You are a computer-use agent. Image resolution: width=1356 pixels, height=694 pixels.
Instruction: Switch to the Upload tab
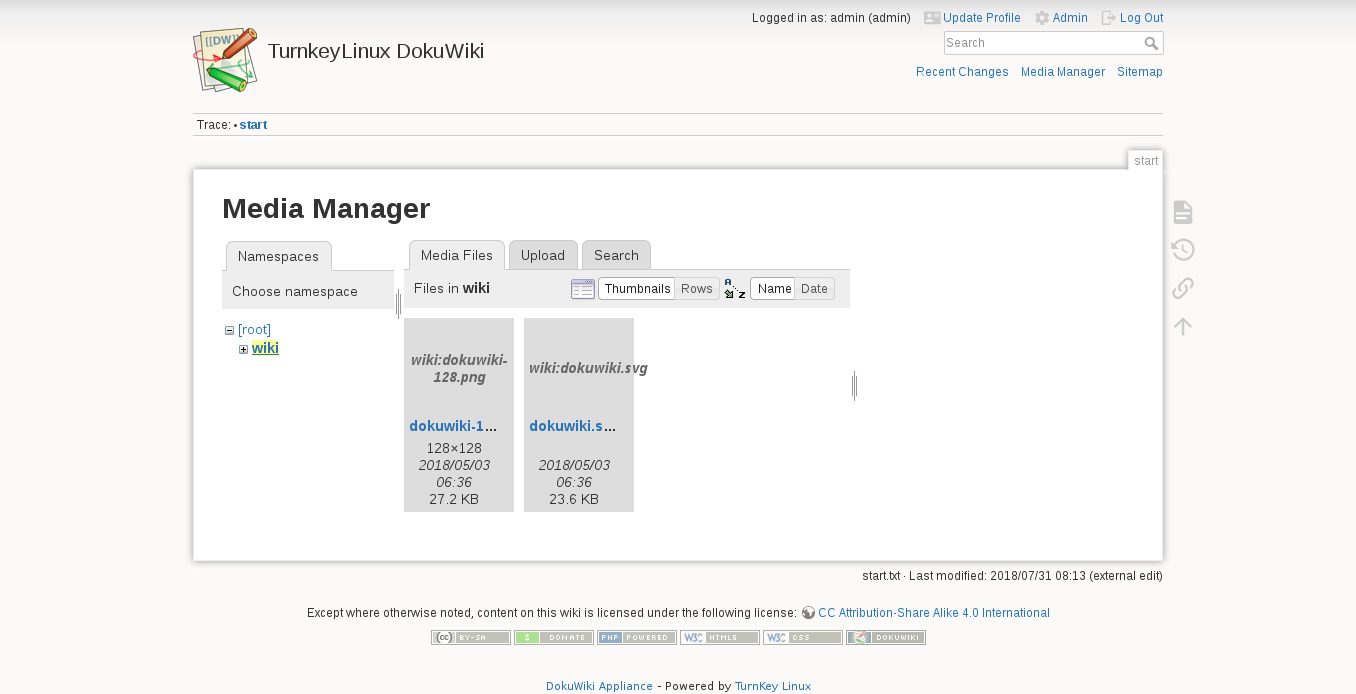tap(543, 255)
